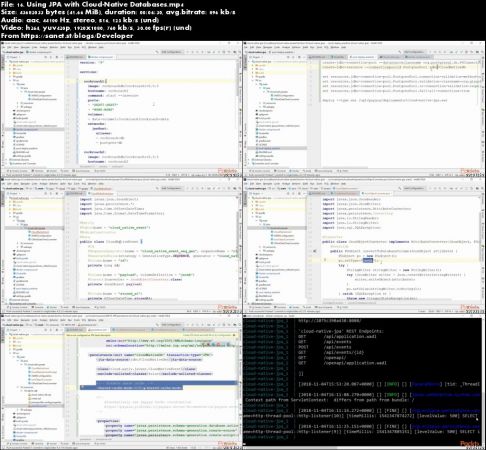This screenshot has width=486, height=450.
Task: Click the 'Context path from ServletContext' terminal line
Action: pyautogui.click(x=329, y=400)
